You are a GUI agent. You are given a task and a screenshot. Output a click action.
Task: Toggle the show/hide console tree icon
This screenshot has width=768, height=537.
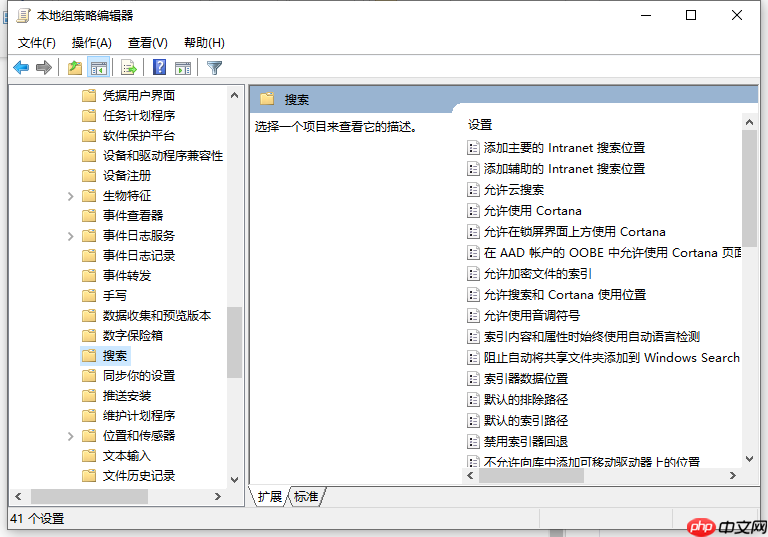pos(99,67)
